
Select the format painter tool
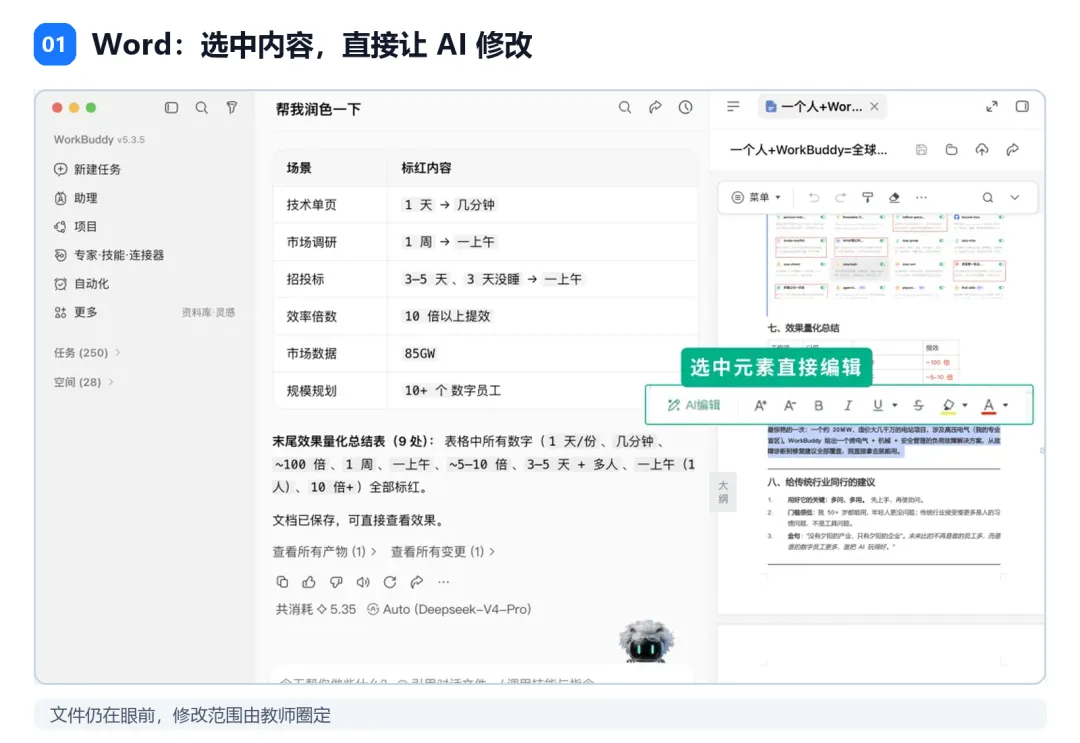coord(868,198)
